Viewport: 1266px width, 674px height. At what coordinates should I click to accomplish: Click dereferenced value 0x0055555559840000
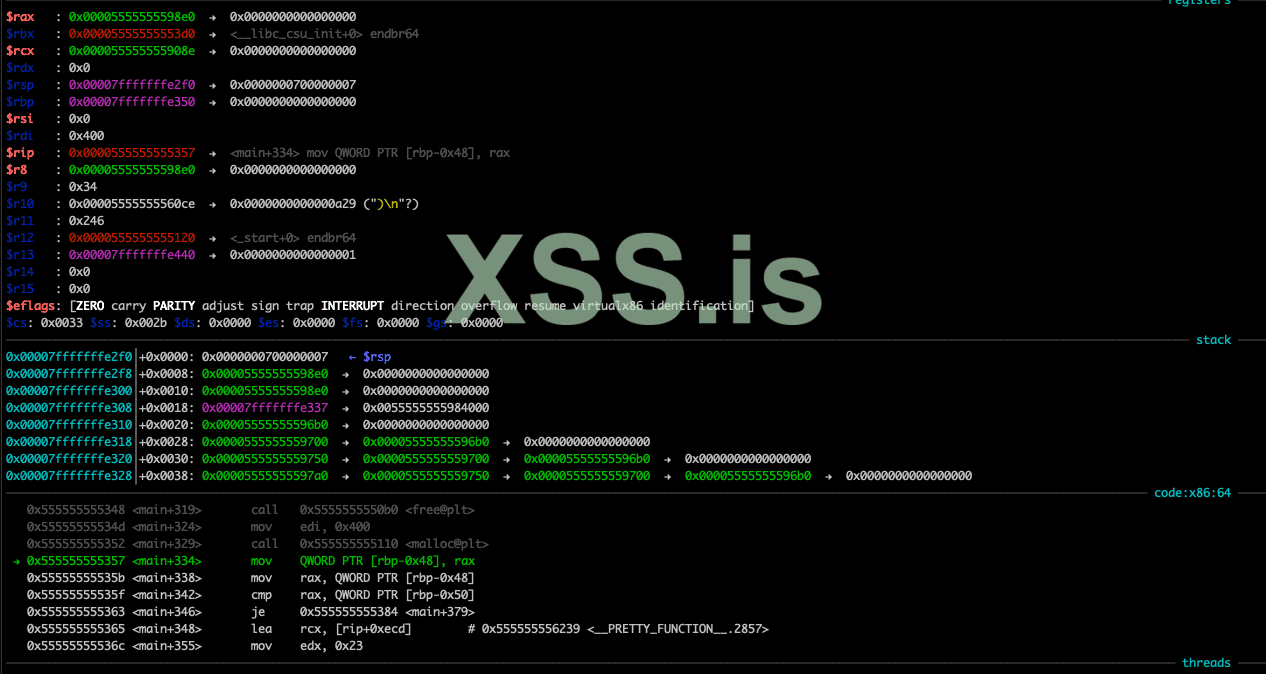(426, 408)
